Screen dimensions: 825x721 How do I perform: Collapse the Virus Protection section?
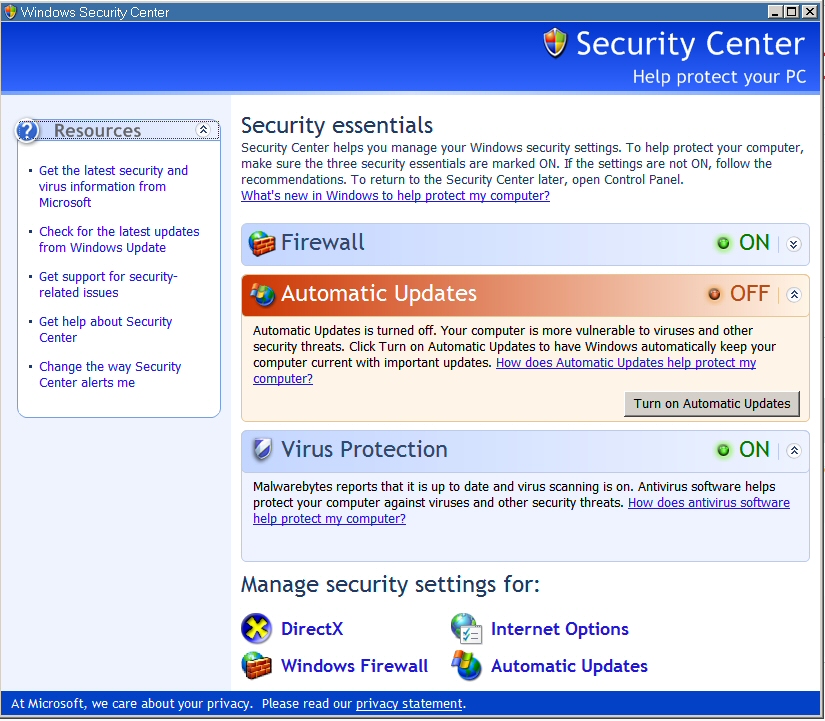pyautogui.click(x=793, y=450)
